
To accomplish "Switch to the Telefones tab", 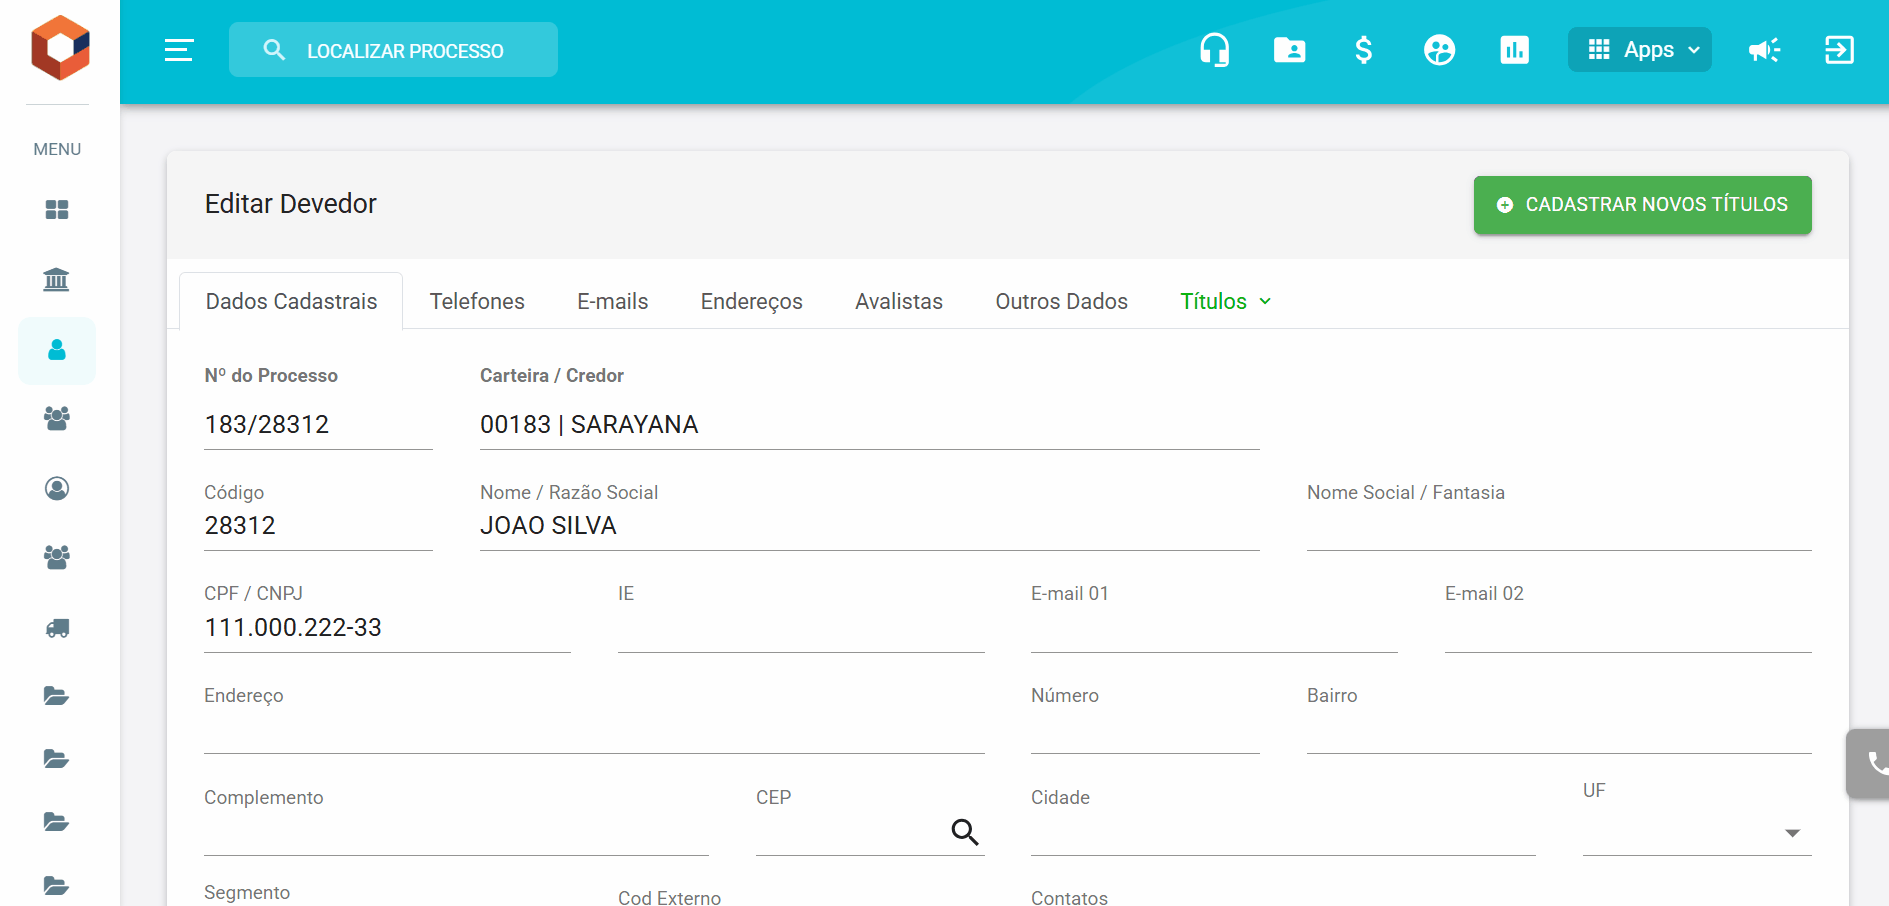I will click(x=477, y=301).
